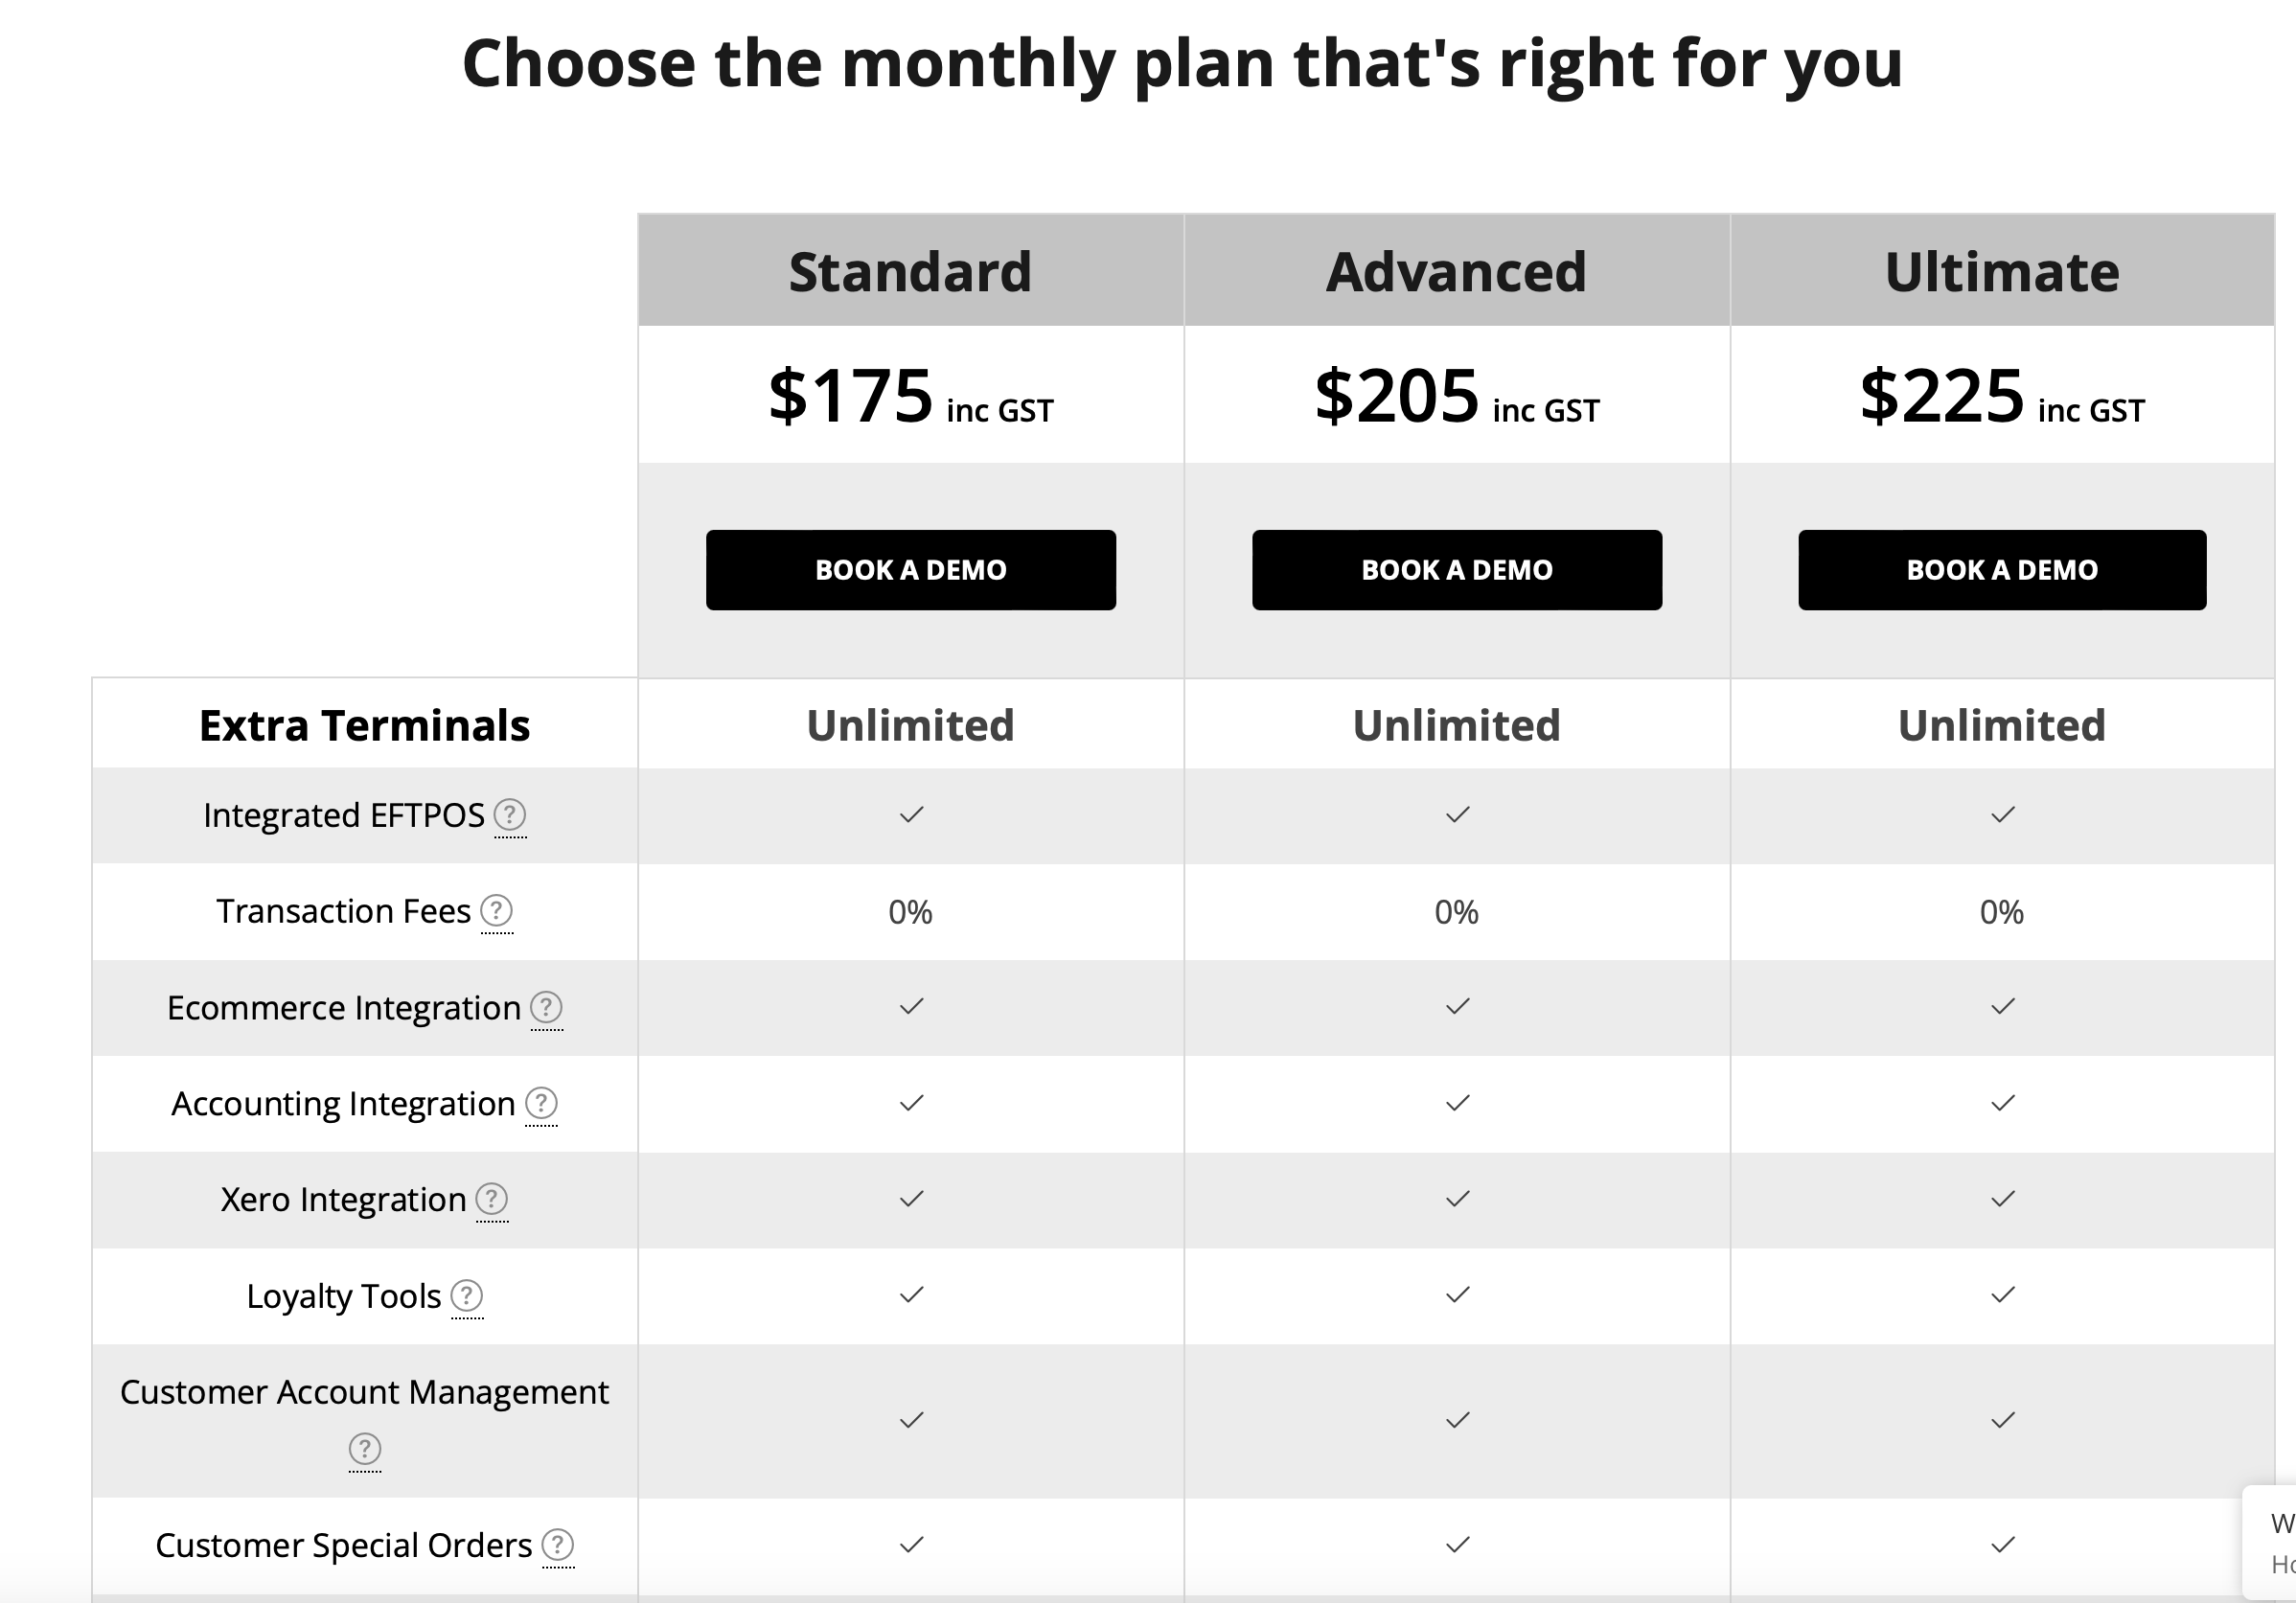
Task: Open the Customer Account Management help icon
Action: (x=365, y=1448)
